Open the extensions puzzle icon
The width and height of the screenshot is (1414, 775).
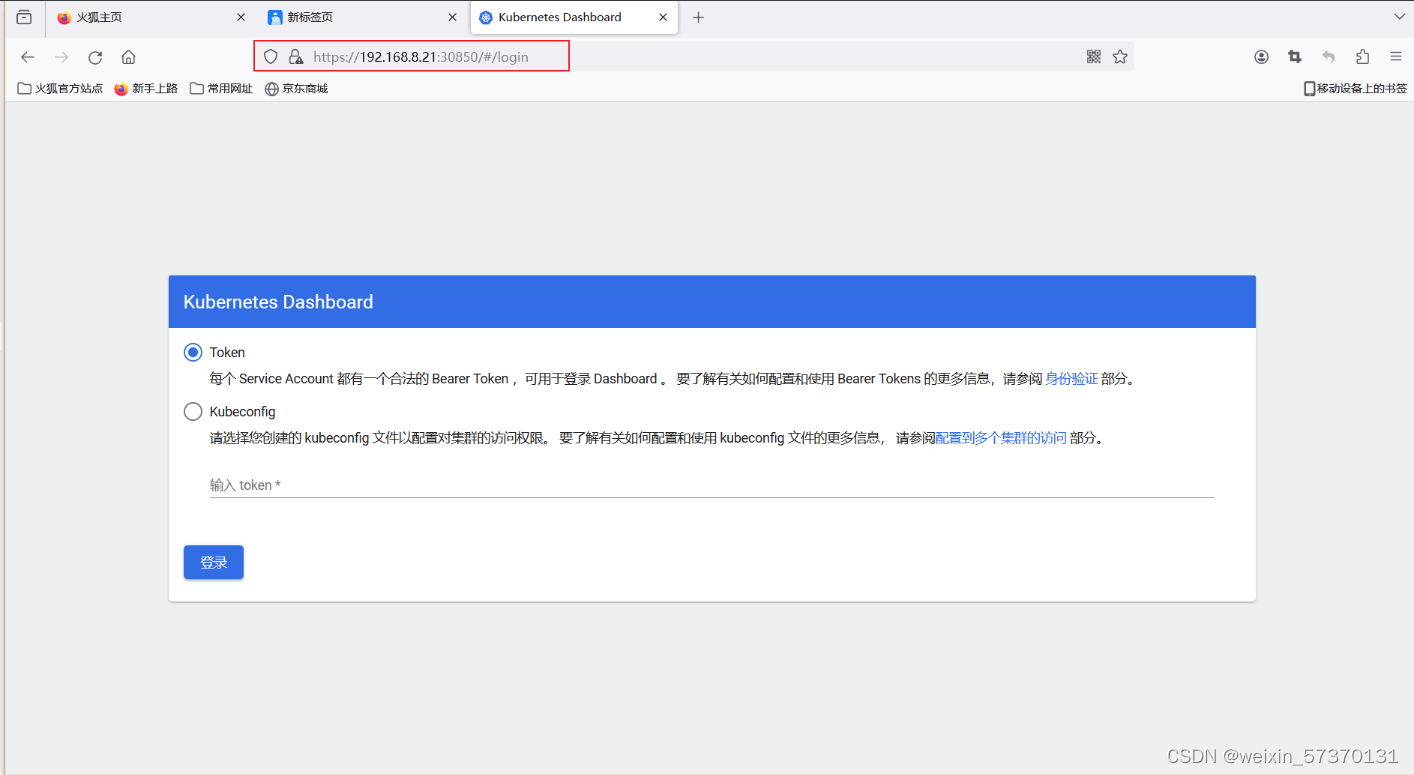[1362, 57]
